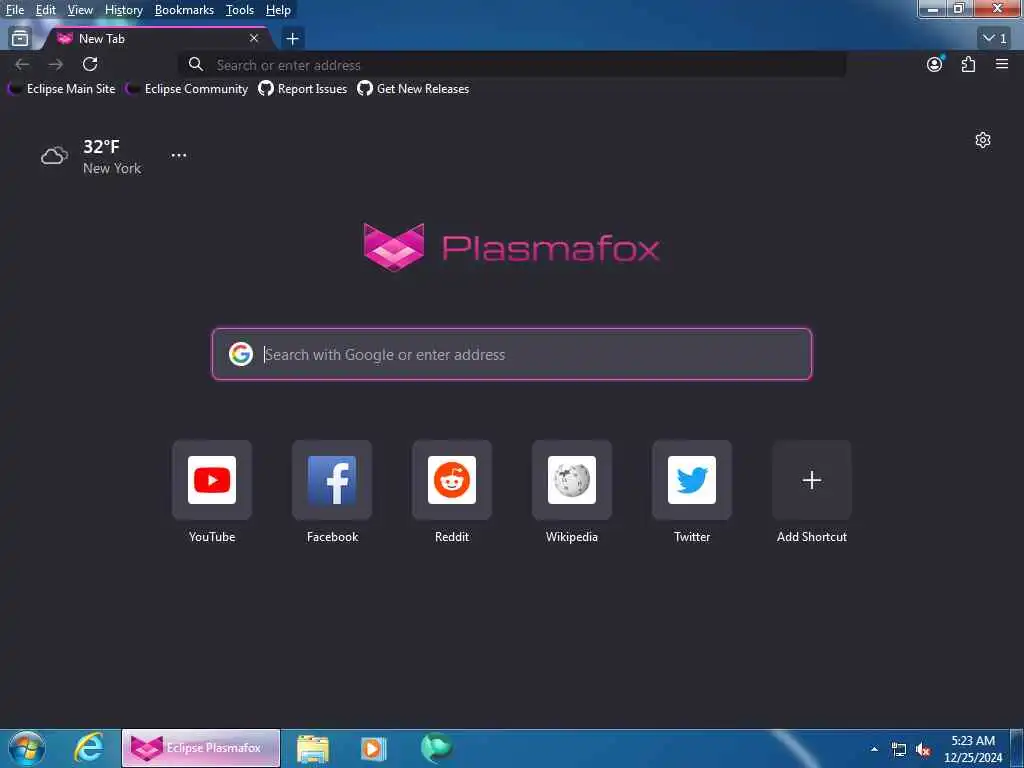1024x768 pixels.
Task: Open the Windows Start menu
Action: point(27,748)
